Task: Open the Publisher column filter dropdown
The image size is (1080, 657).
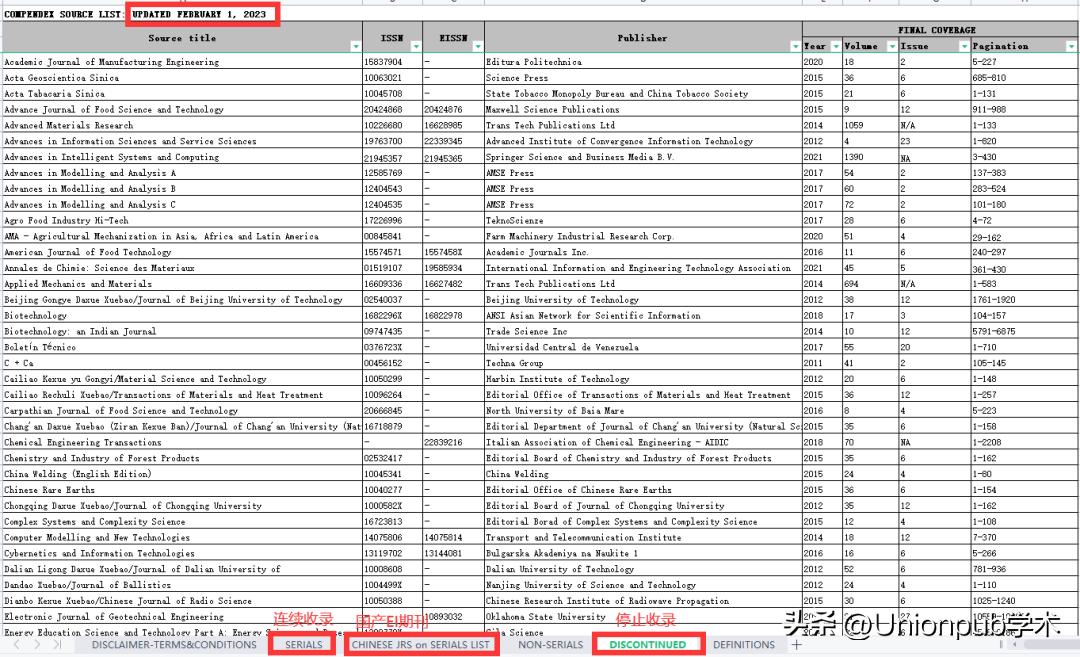Action: click(796, 47)
